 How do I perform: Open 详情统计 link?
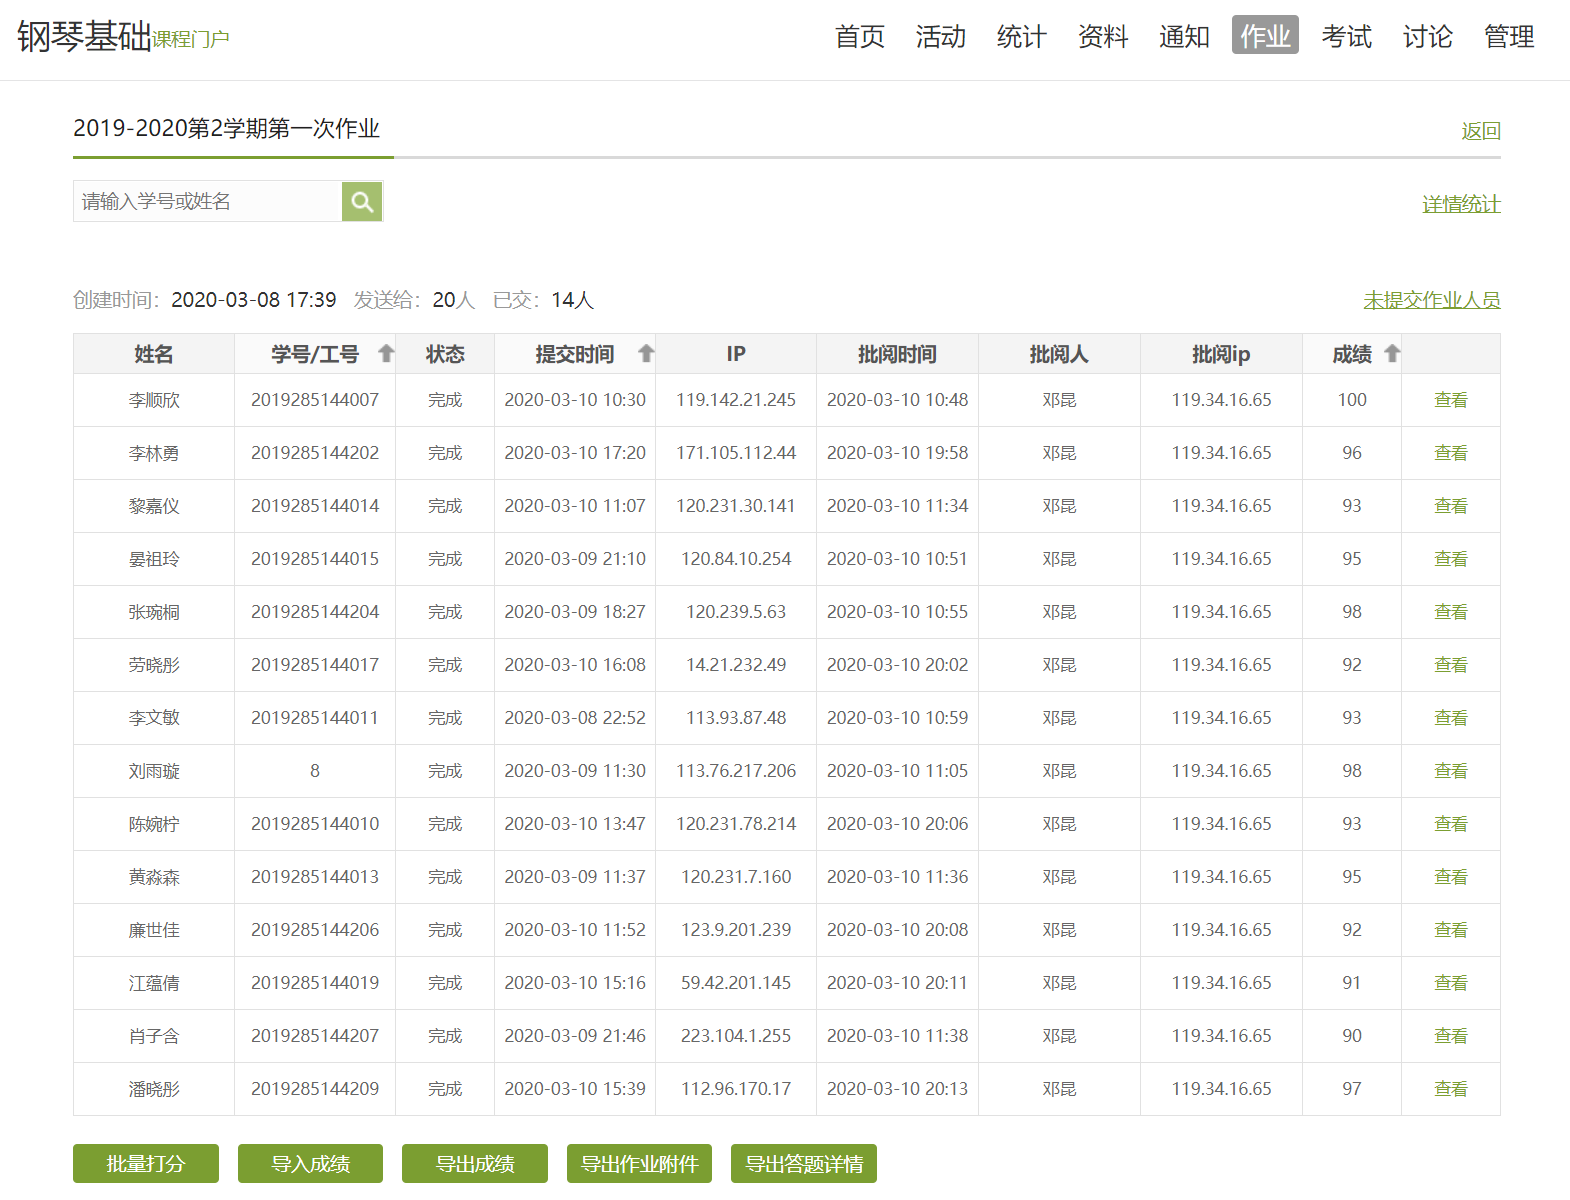coord(1461,204)
